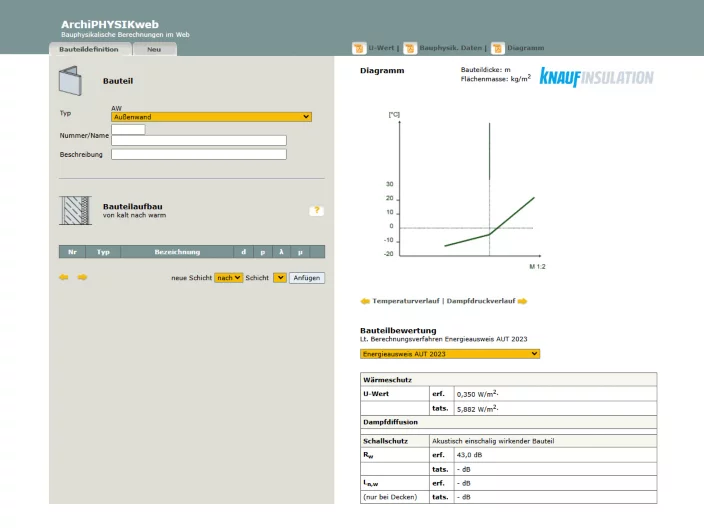Click the Nummer/Name short input field
This screenshot has width=704, height=528.
[128, 129]
